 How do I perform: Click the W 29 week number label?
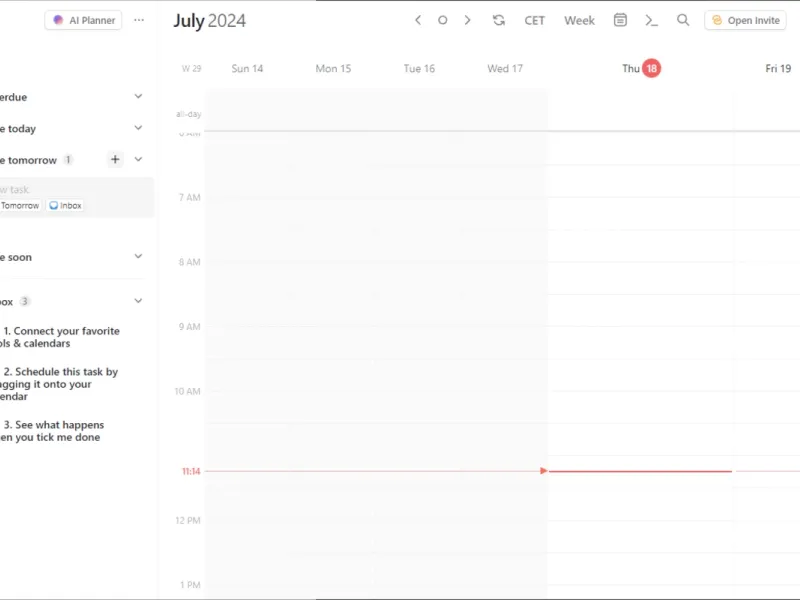click(x=191, y=68)
